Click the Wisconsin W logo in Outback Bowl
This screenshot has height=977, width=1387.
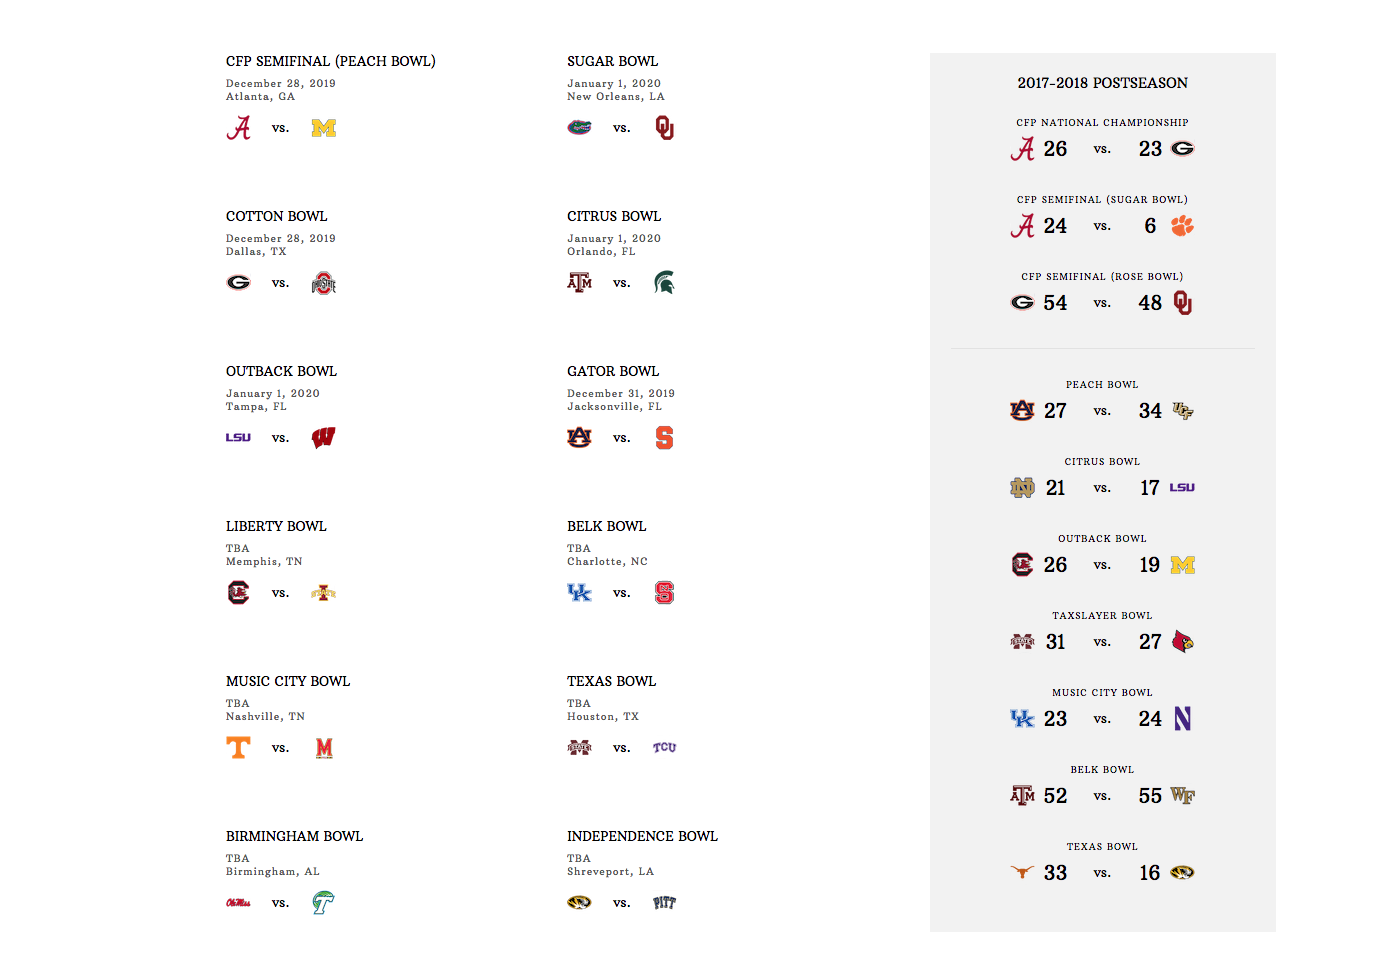(323, 438)
